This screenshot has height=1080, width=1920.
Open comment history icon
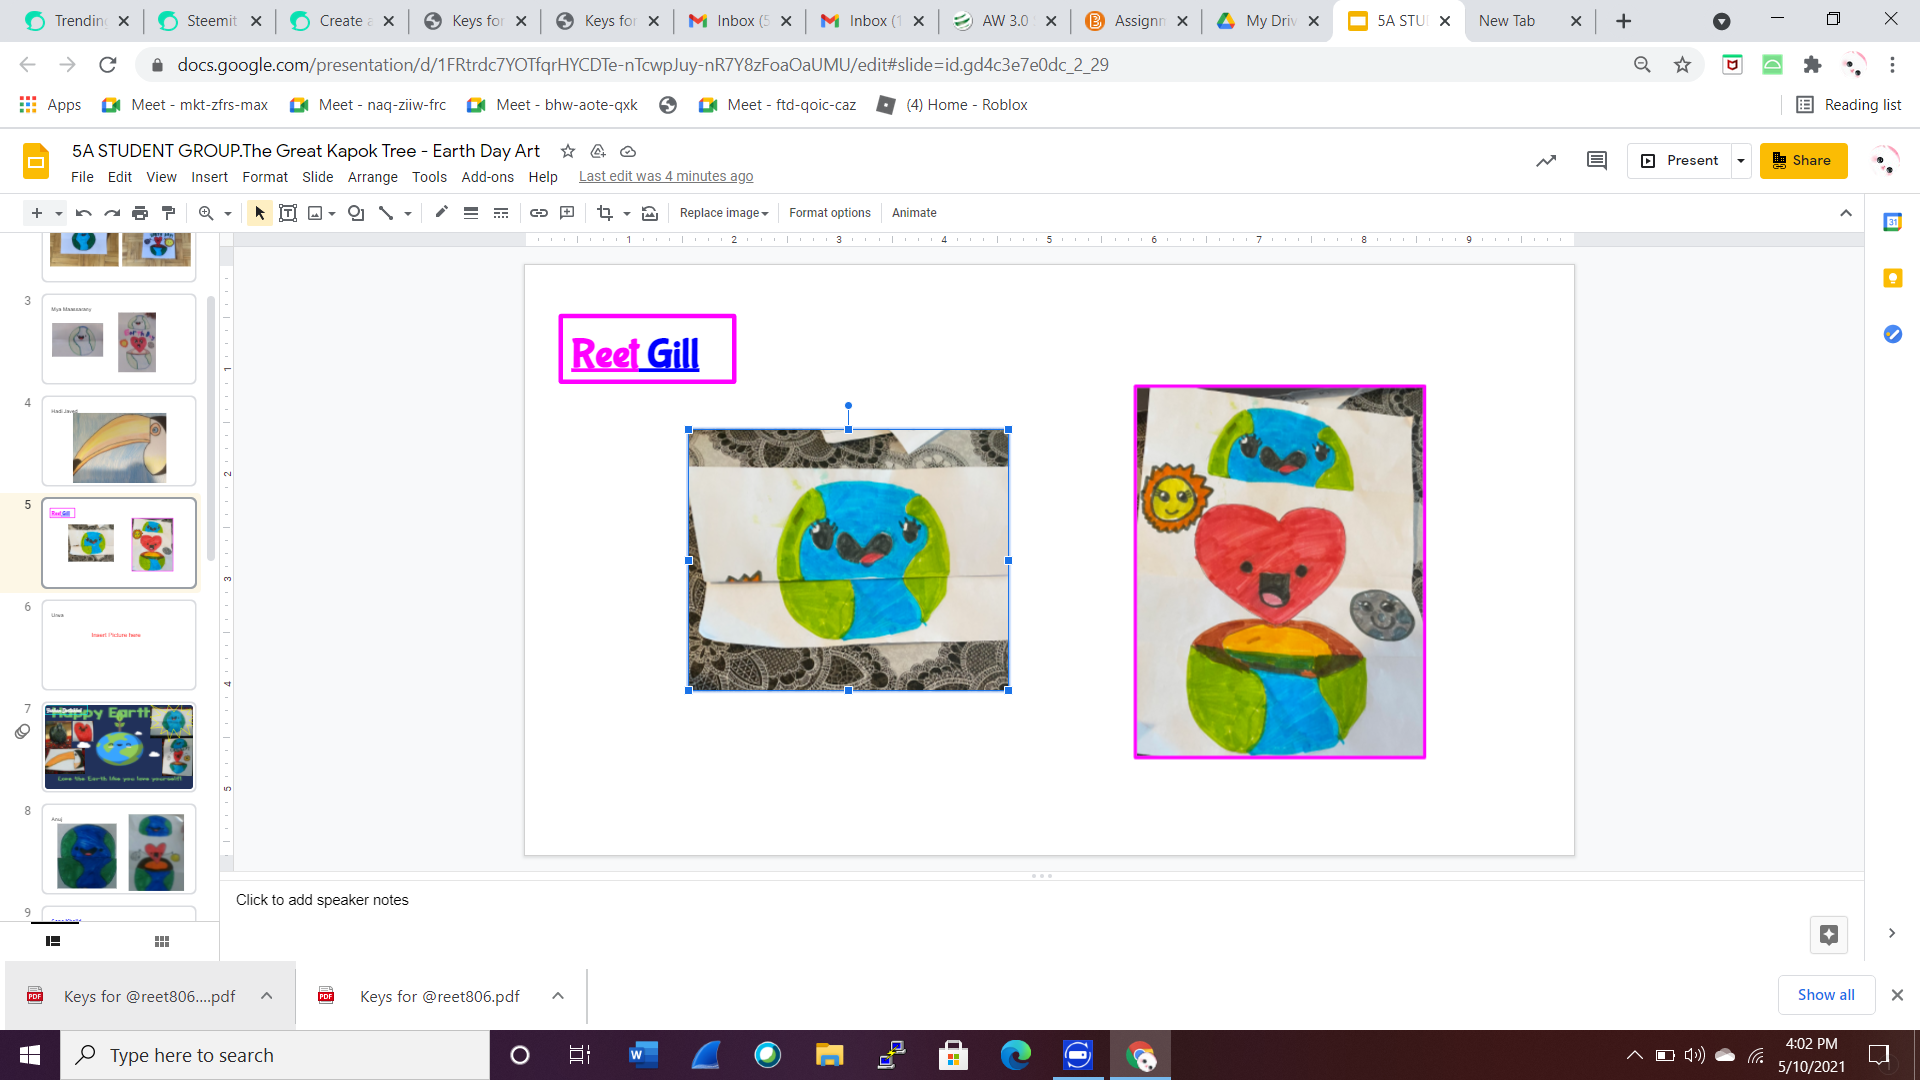point(1596,160)
